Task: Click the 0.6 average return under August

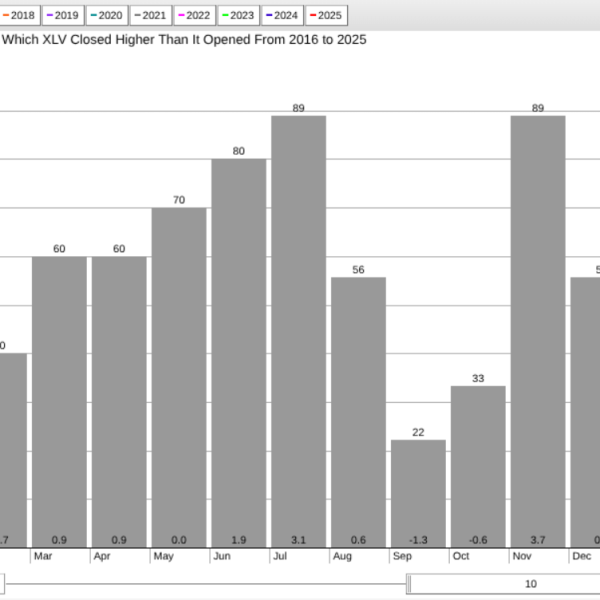Action: (359, 540)
